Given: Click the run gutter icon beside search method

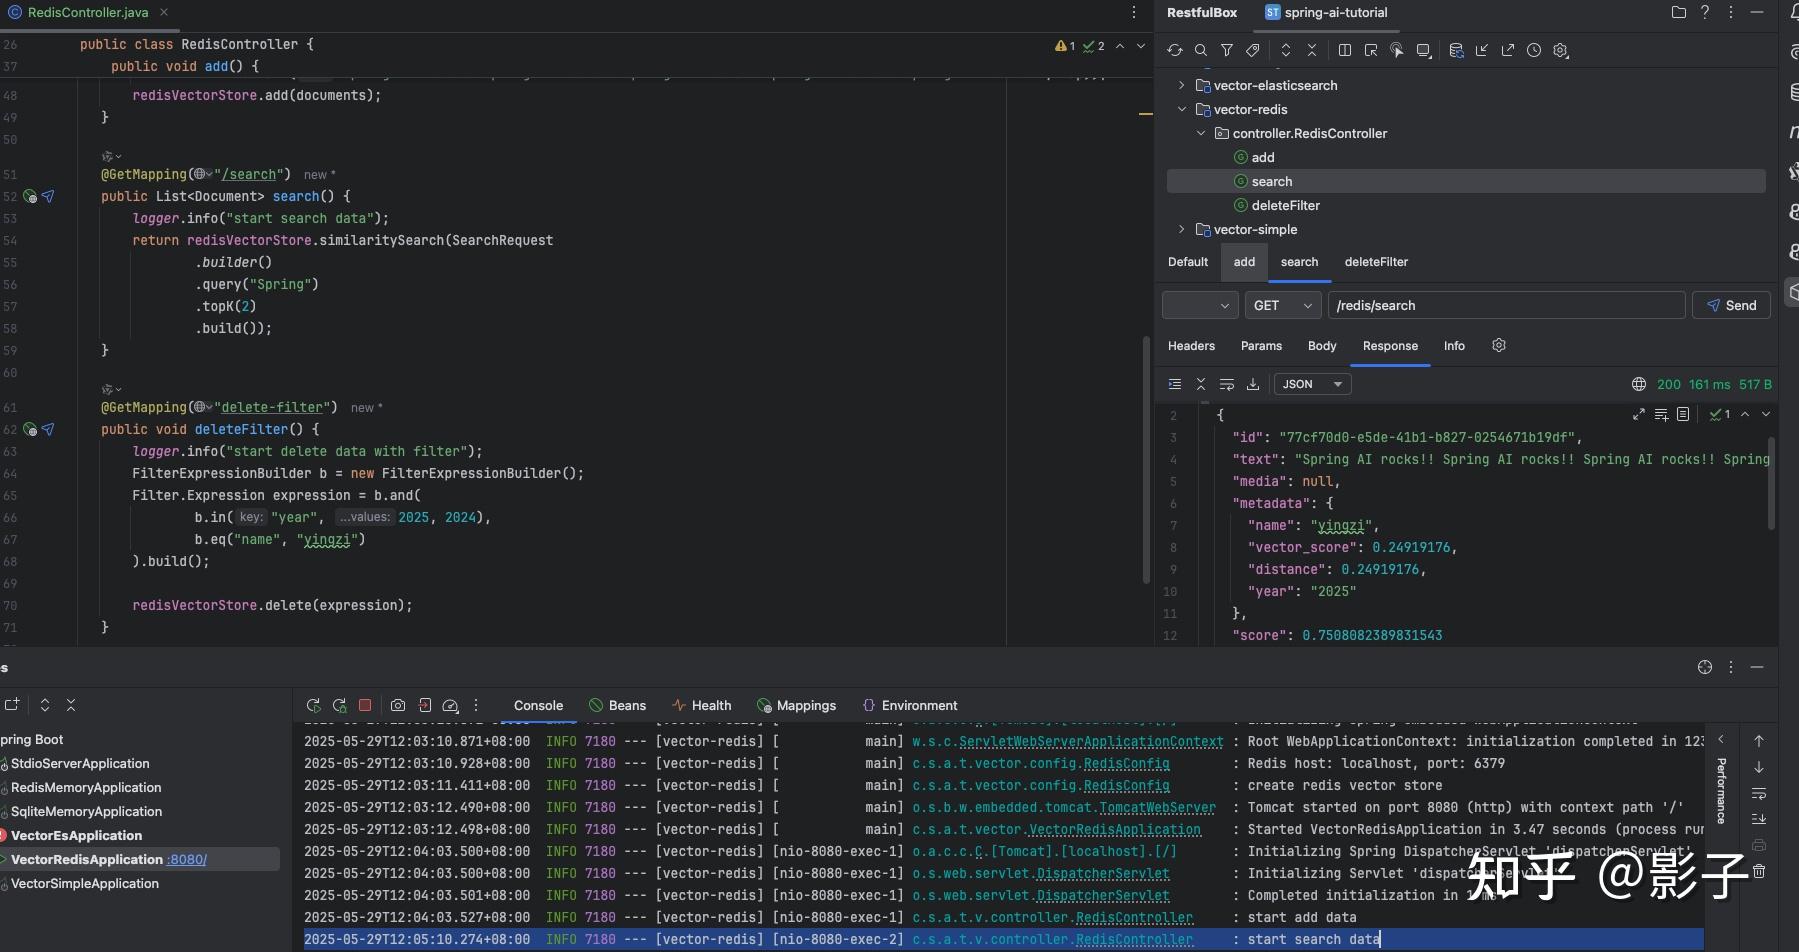Looking at the screenshot, I should pyautogui.click(x=30, y=197).
